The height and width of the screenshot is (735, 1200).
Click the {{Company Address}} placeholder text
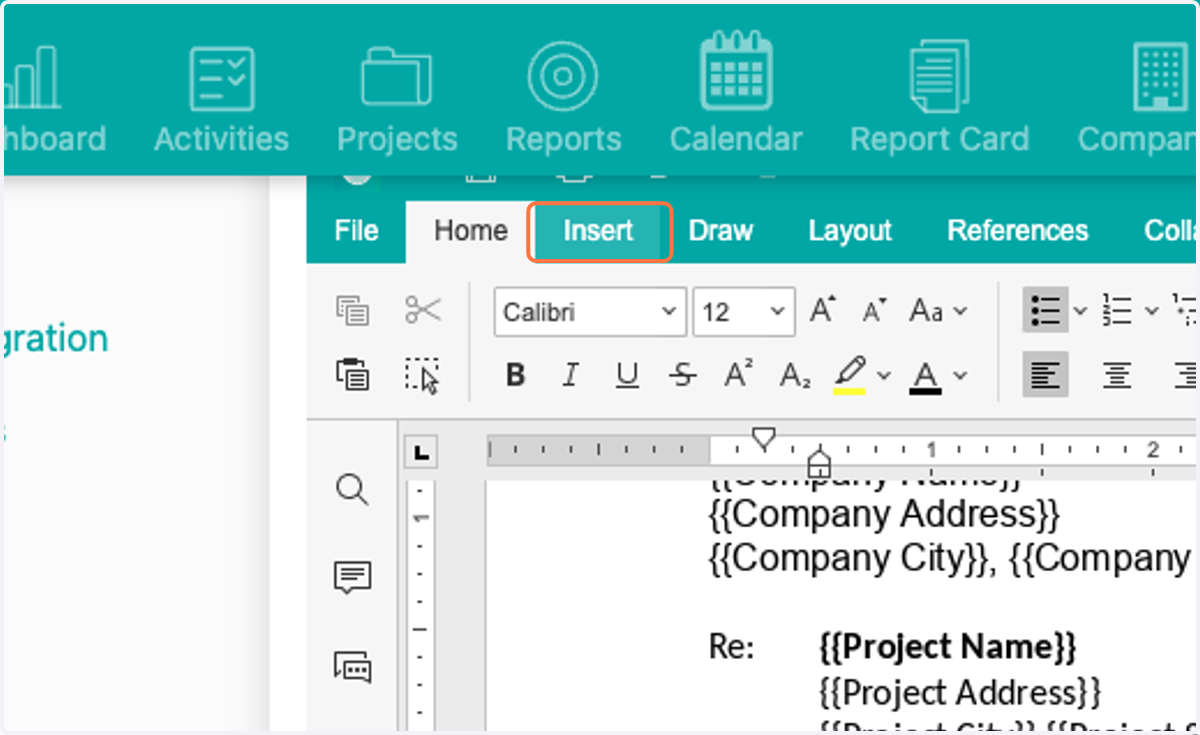point(884,514)
